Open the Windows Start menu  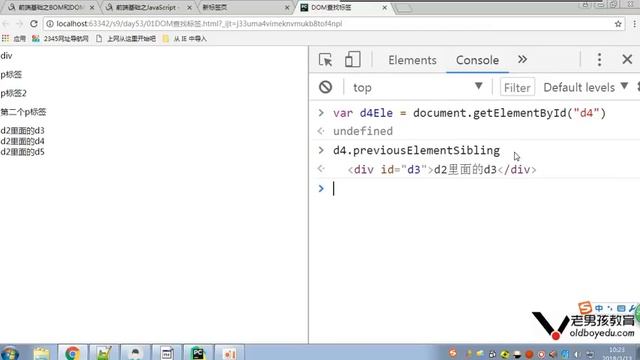(10, 353)
